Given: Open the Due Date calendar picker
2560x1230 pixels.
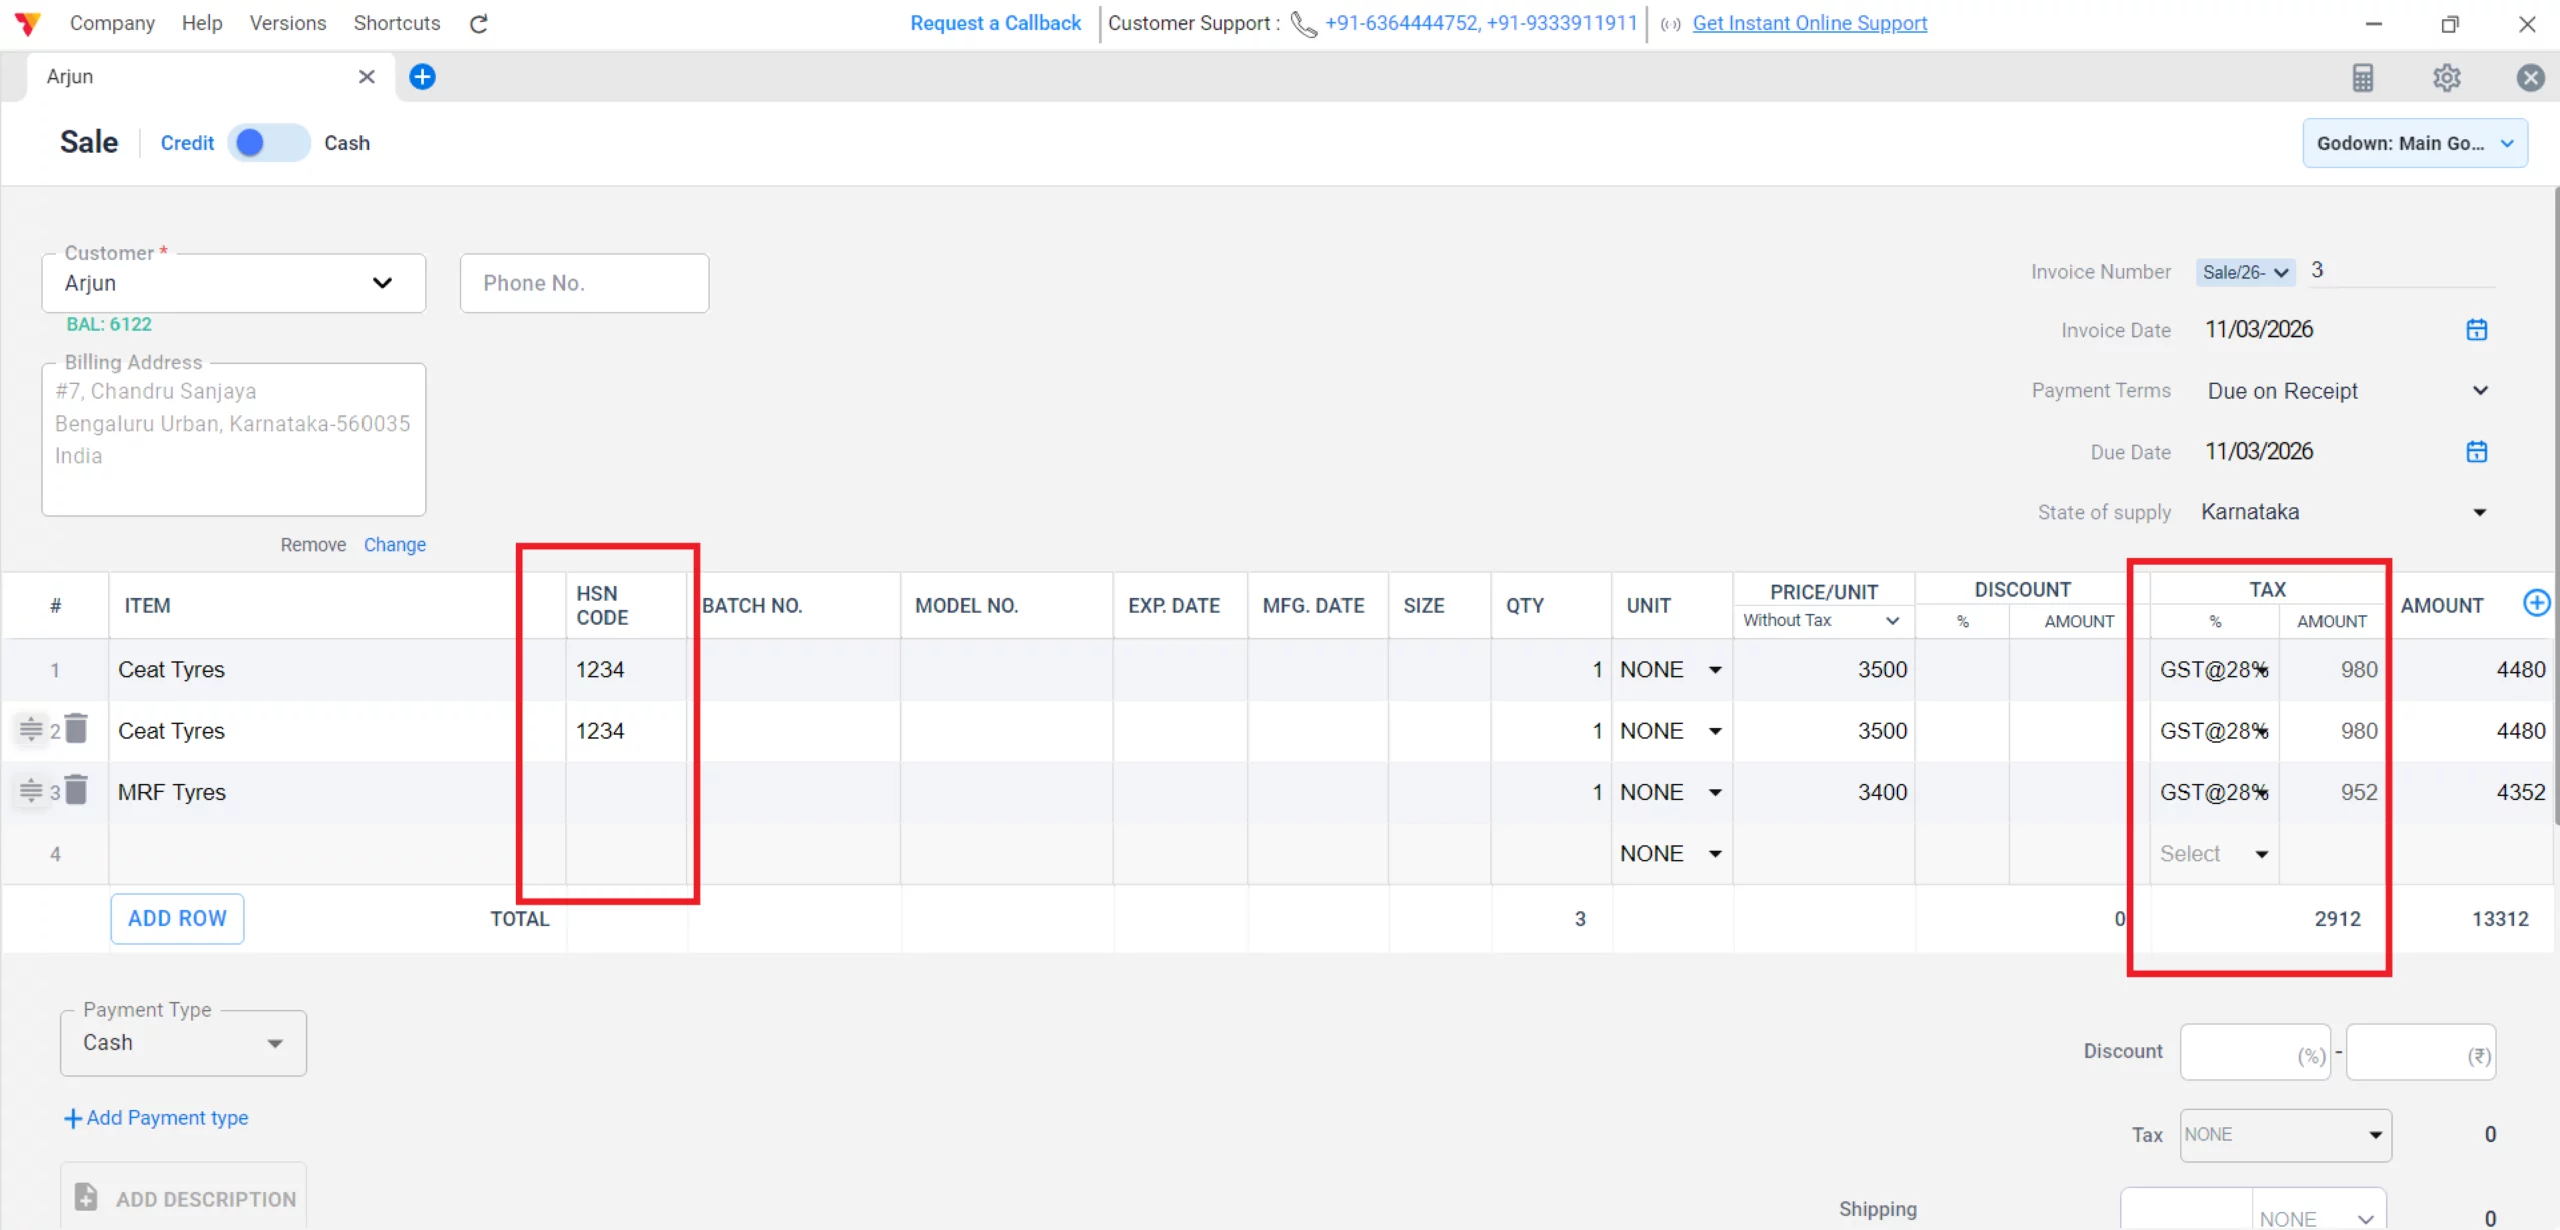Looking at the screenshot, I should [x=2477, y=451].
